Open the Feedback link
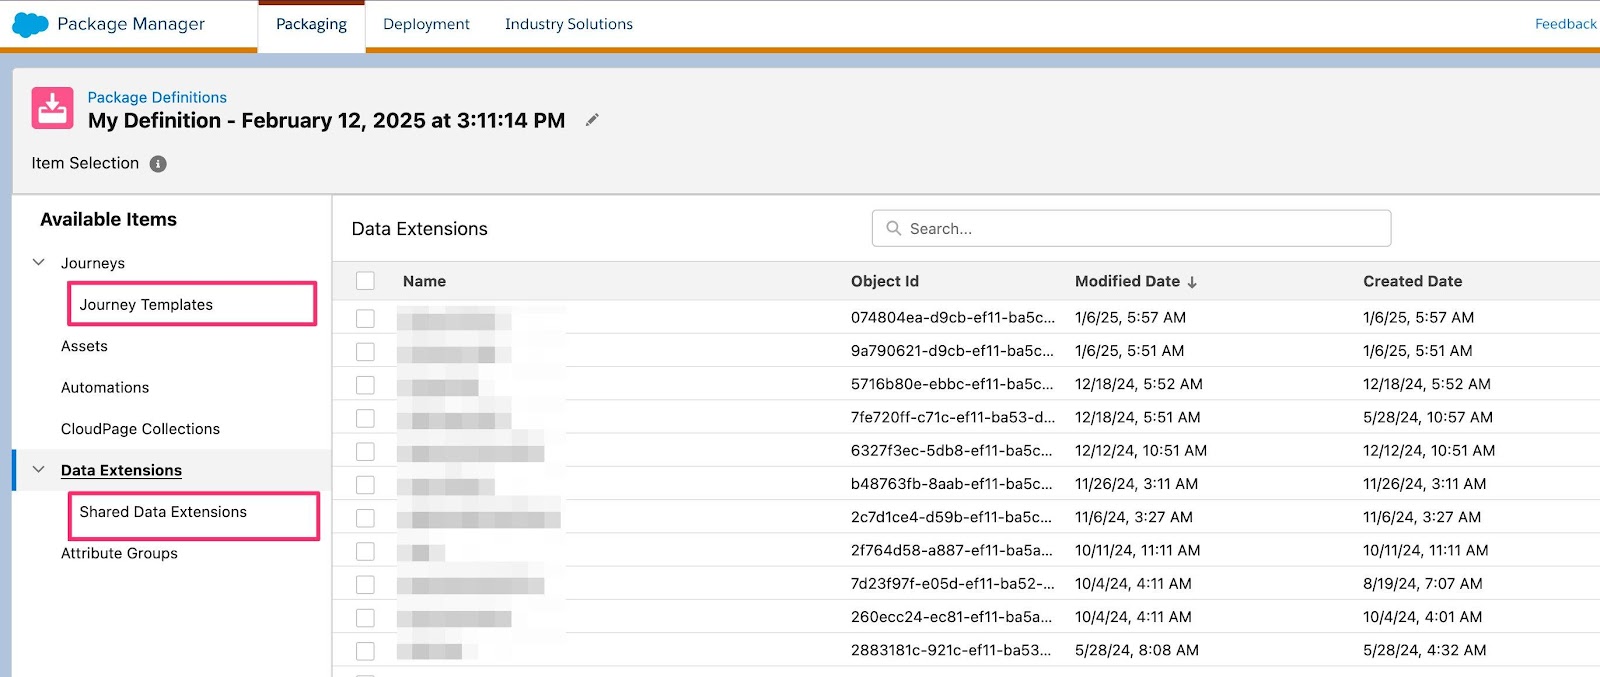 tap(1565, 24)
